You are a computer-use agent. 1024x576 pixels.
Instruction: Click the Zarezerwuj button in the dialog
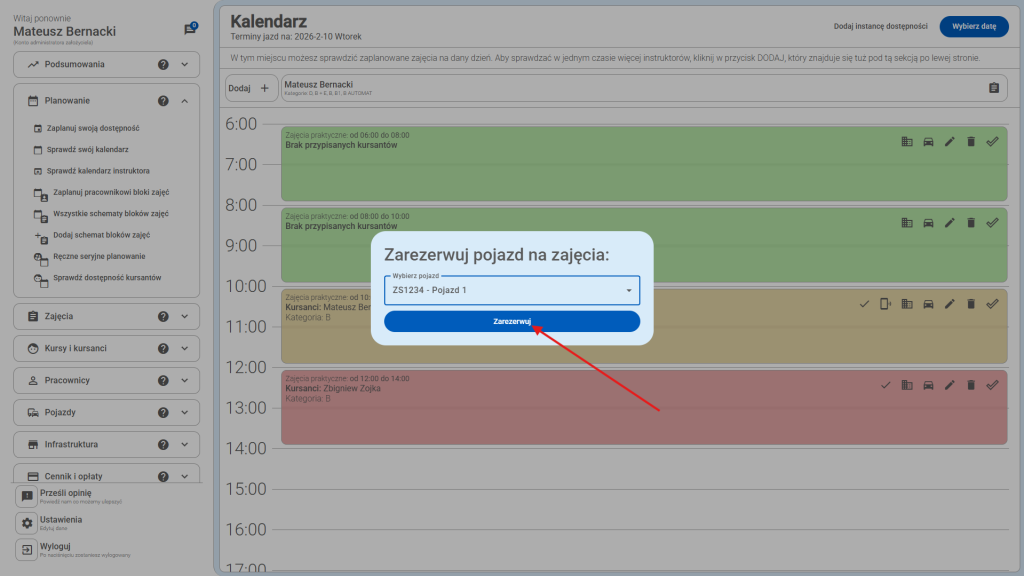pos(511,321)
